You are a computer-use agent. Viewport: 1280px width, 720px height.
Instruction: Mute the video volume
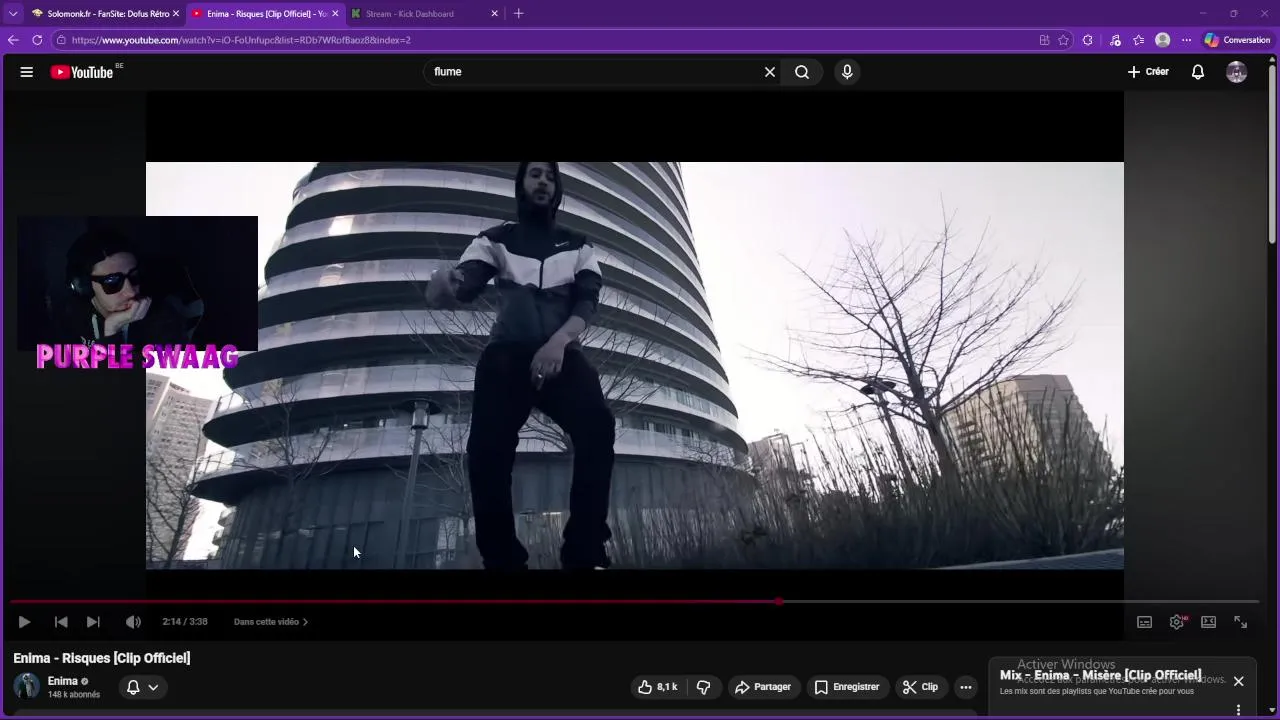click(x=133, y=622)
